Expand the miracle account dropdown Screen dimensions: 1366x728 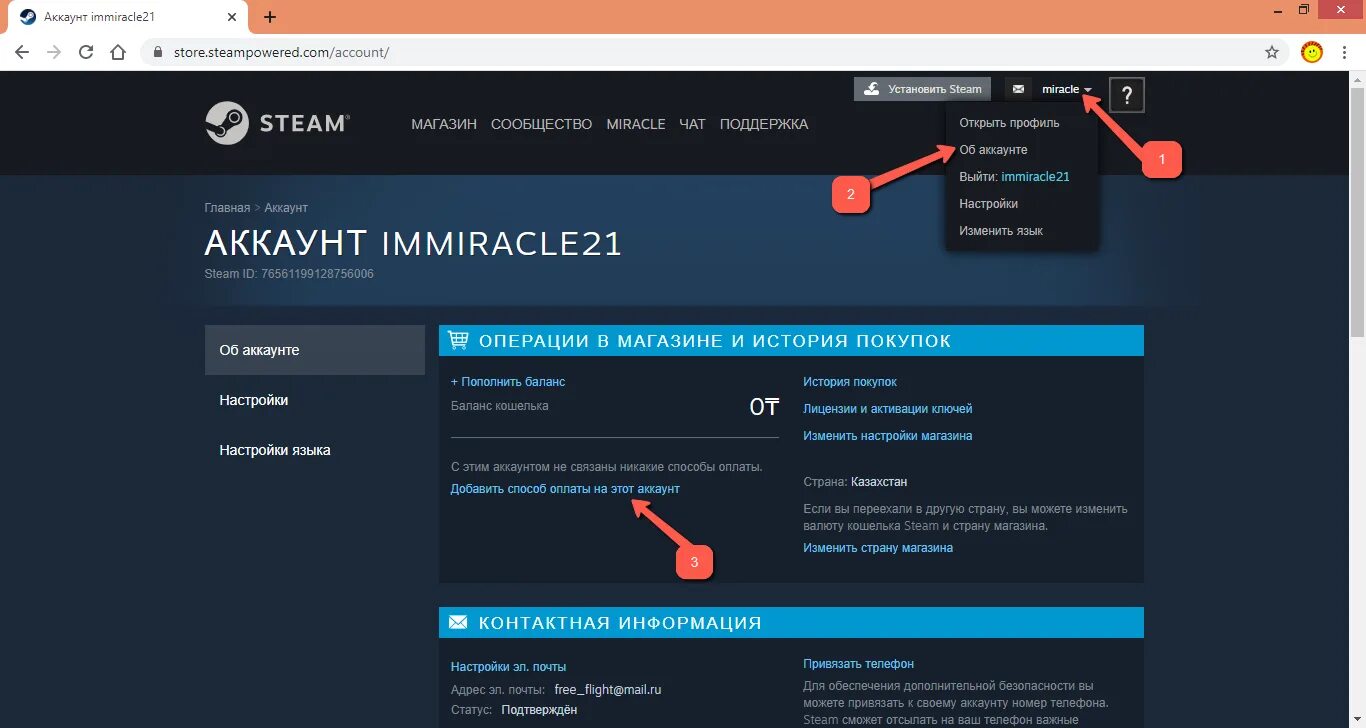[x=1066, y=89]
